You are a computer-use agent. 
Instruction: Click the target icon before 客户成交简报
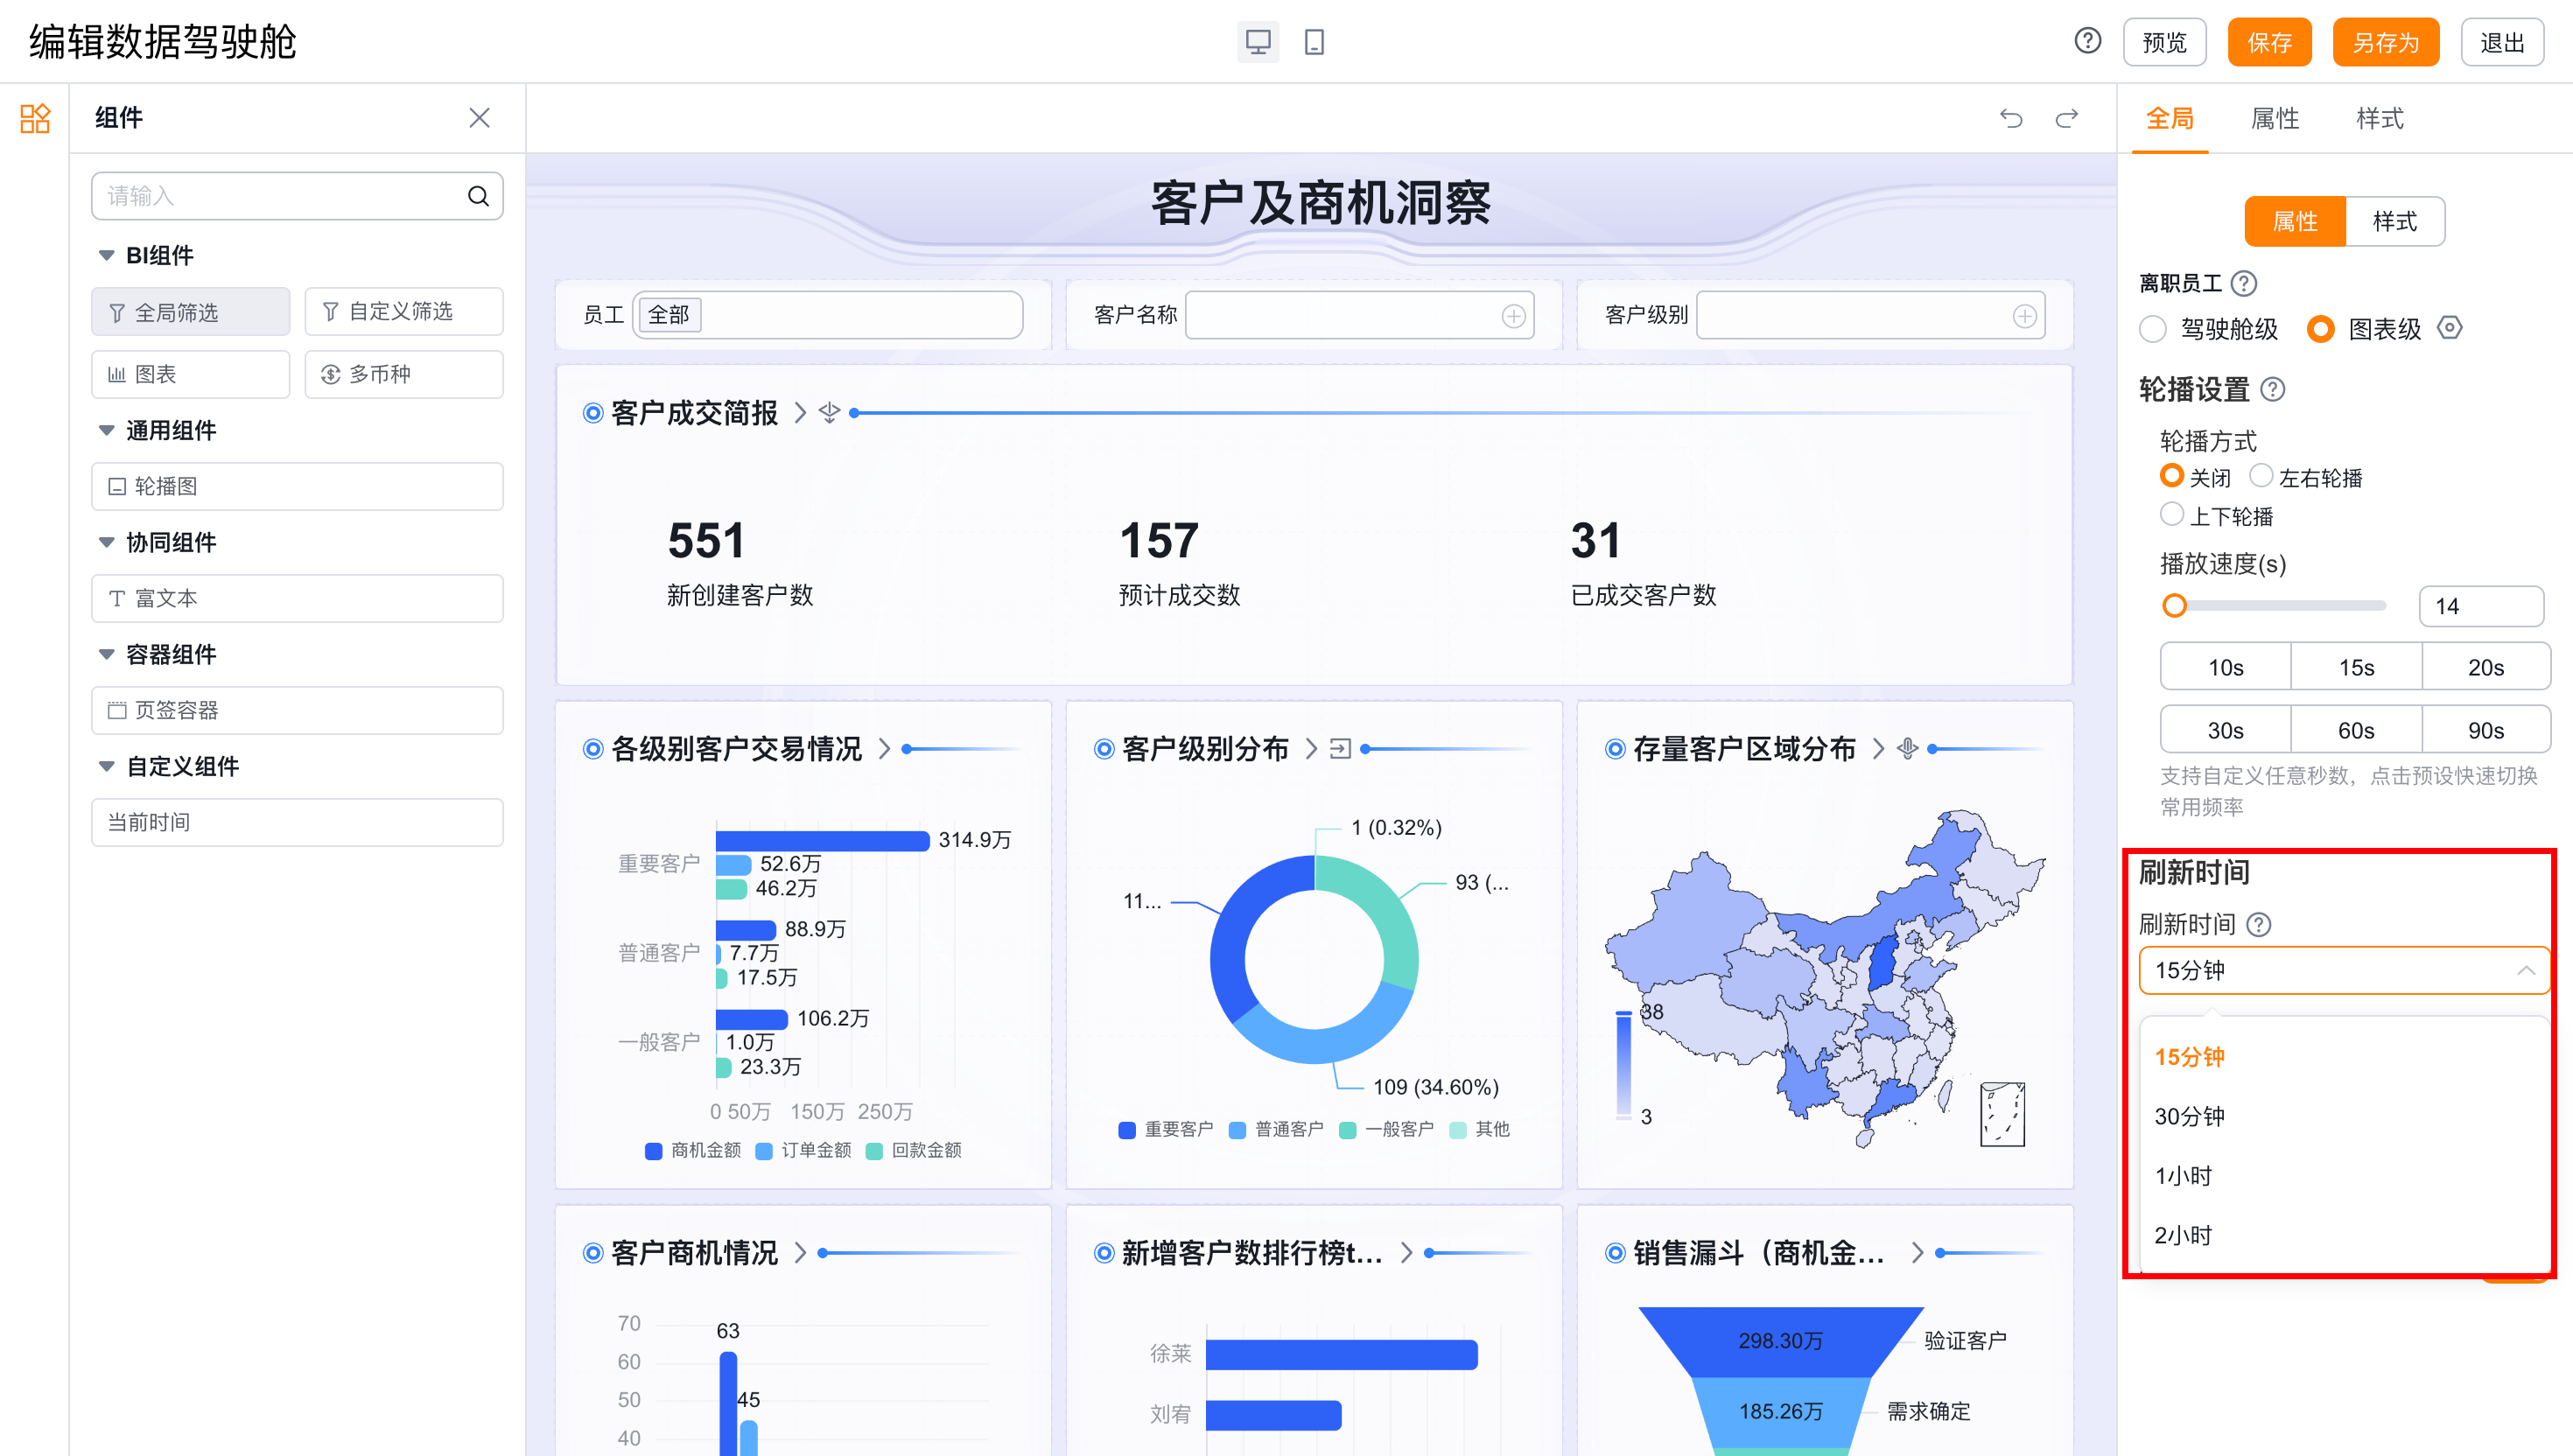(593, 413)
